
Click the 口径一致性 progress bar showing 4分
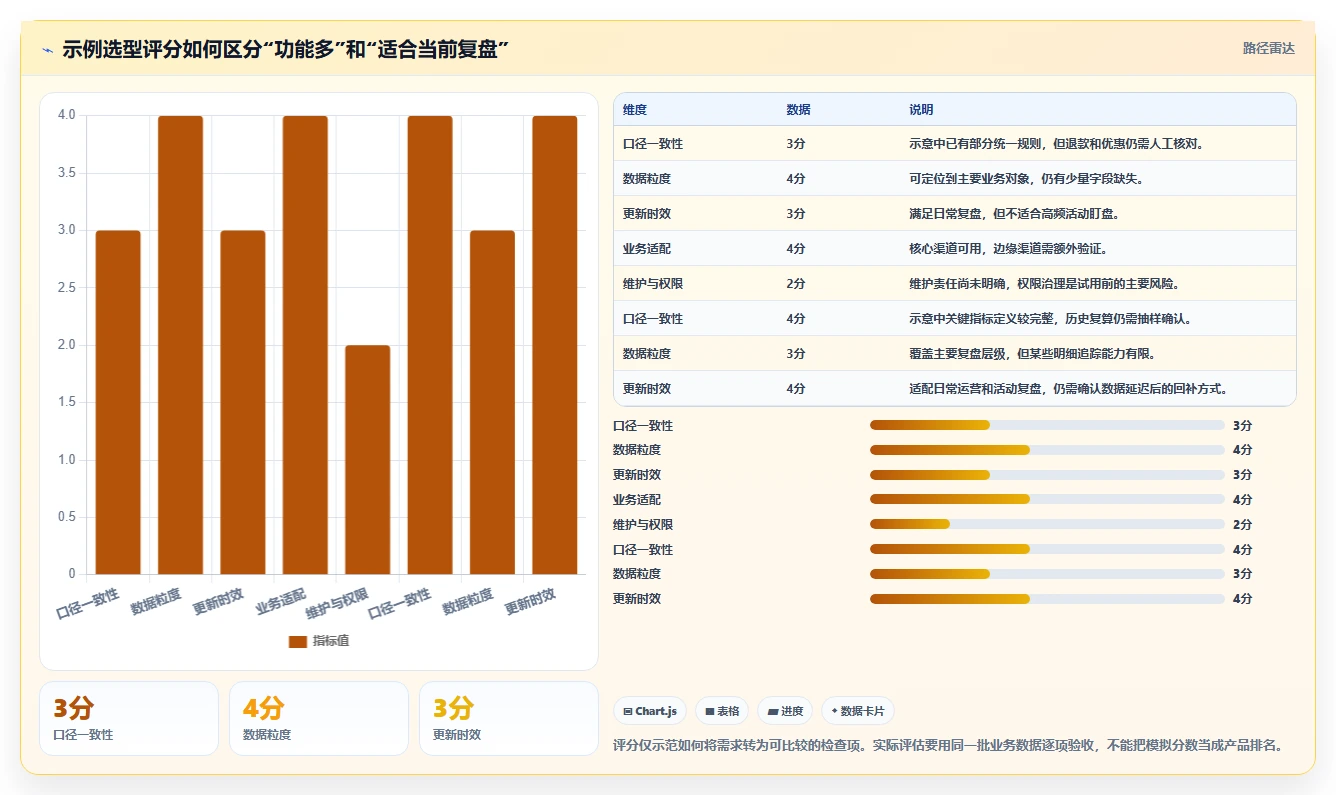[1047, 549]
